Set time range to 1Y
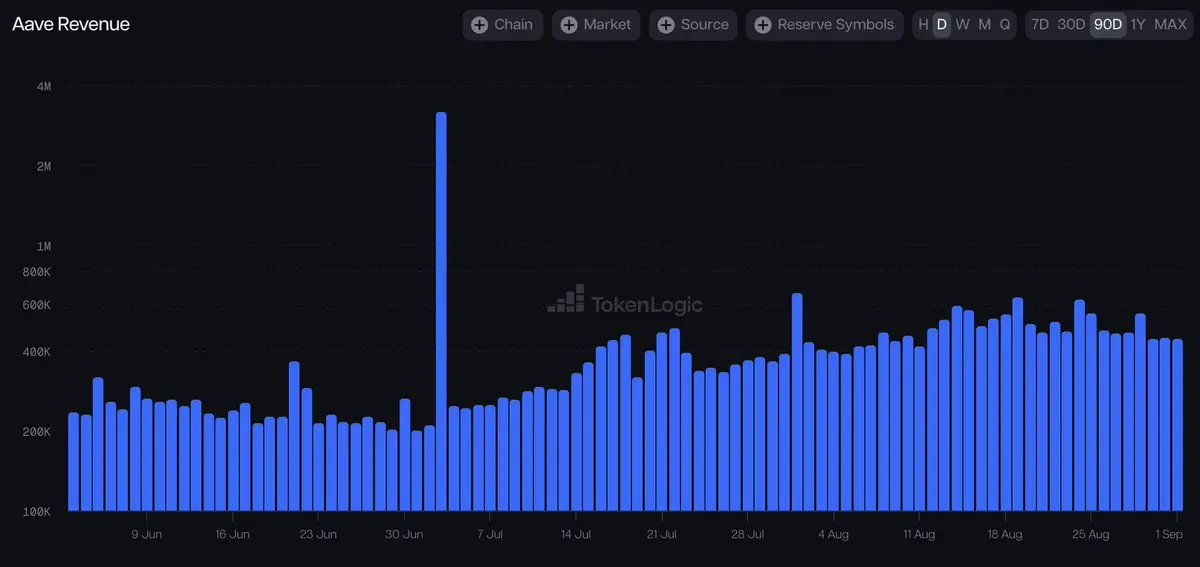1200x567 pixels. pos(1138,25)
